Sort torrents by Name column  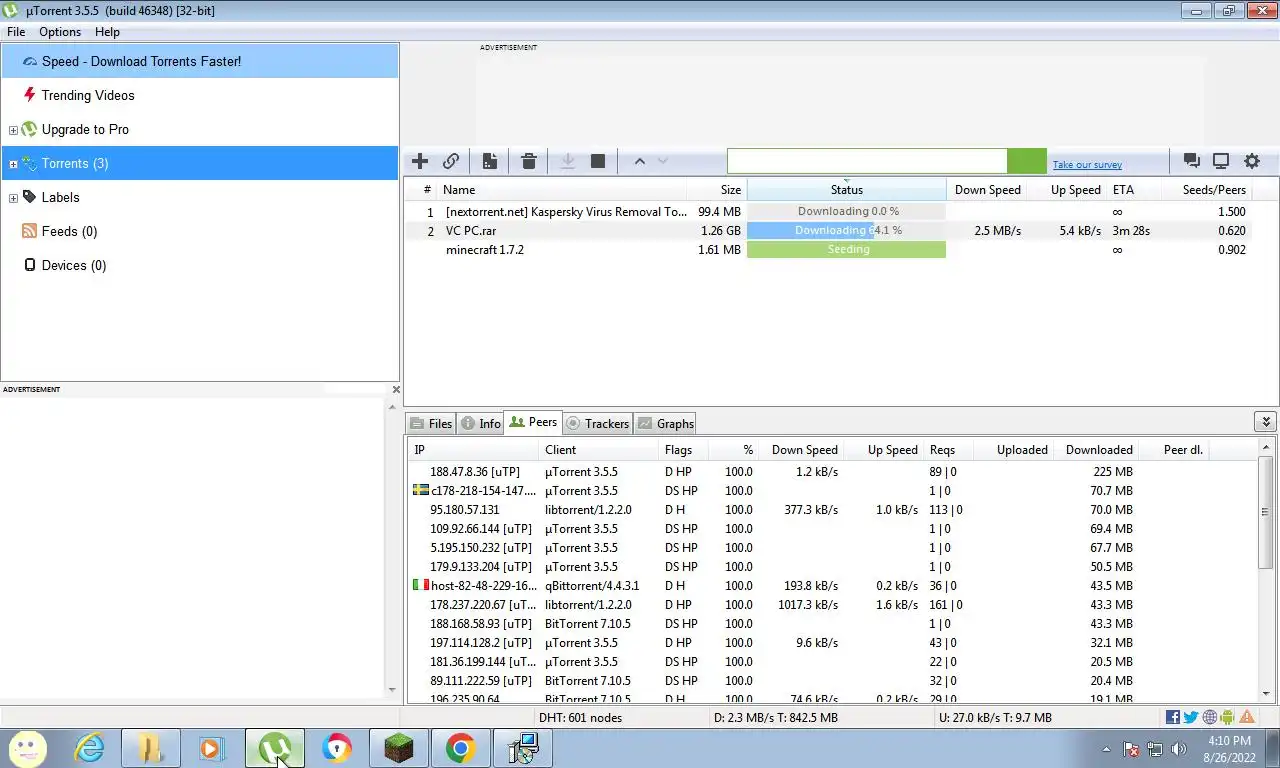click(x=563, y=189)
